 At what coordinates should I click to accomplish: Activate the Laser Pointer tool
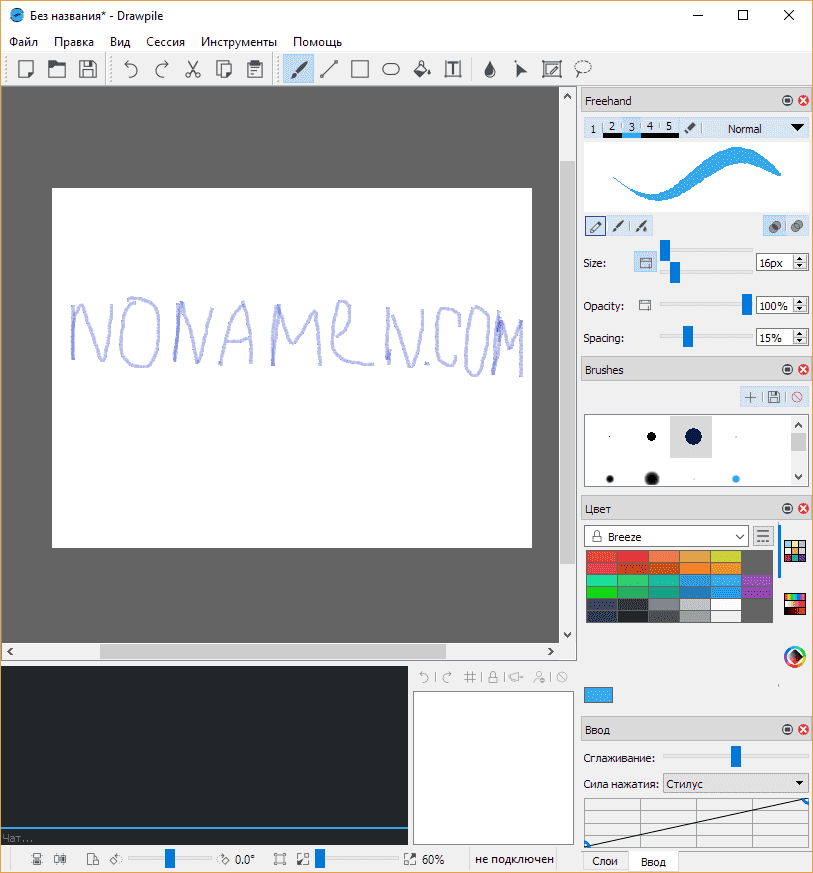pos(520,69)
